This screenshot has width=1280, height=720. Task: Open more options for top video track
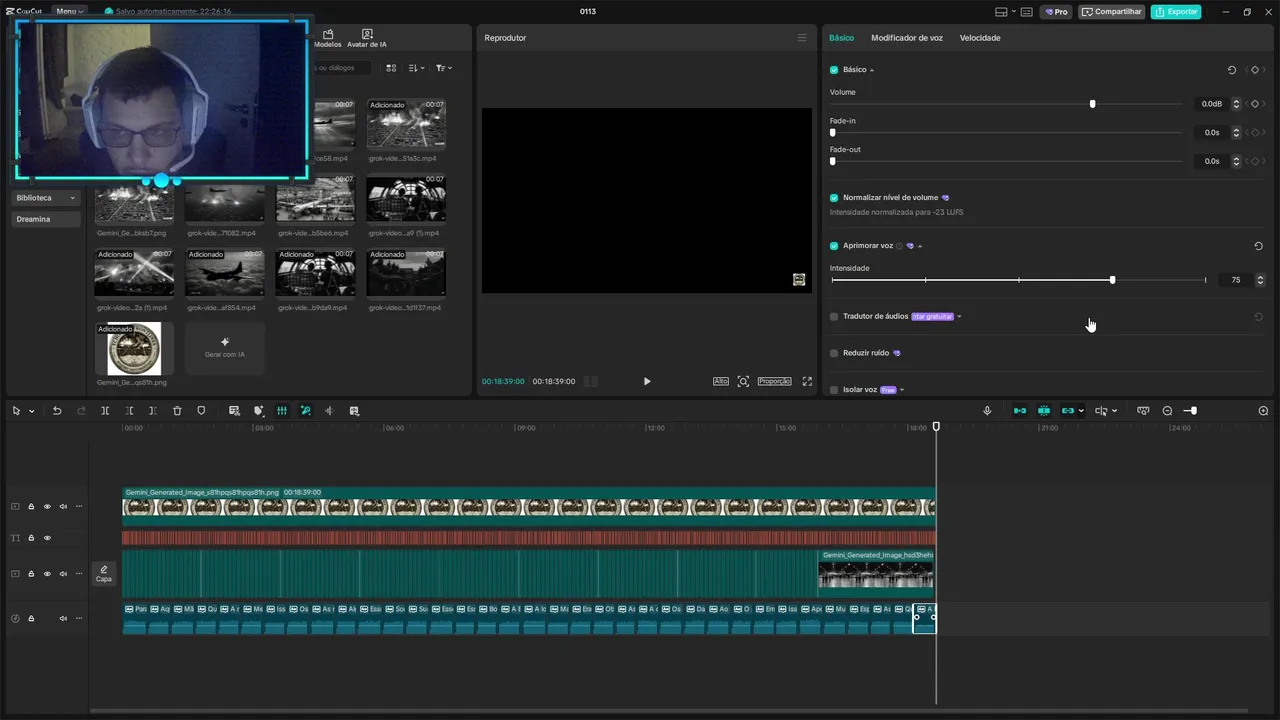coord(79,507)
